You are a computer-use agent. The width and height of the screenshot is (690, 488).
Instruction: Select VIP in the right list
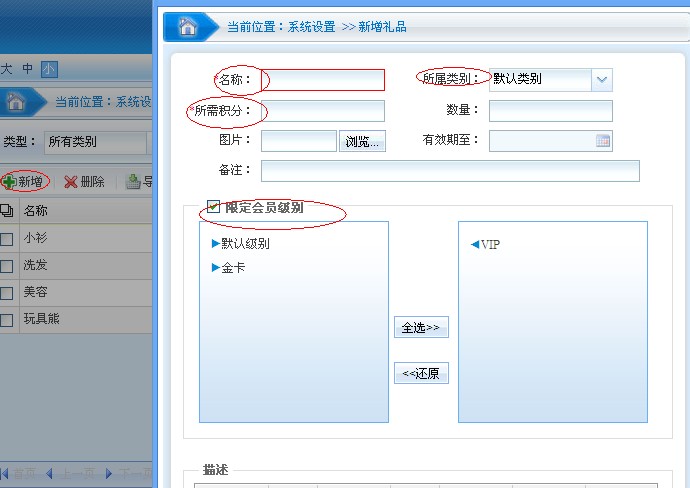pyautogui.click(x=485, y=244)
